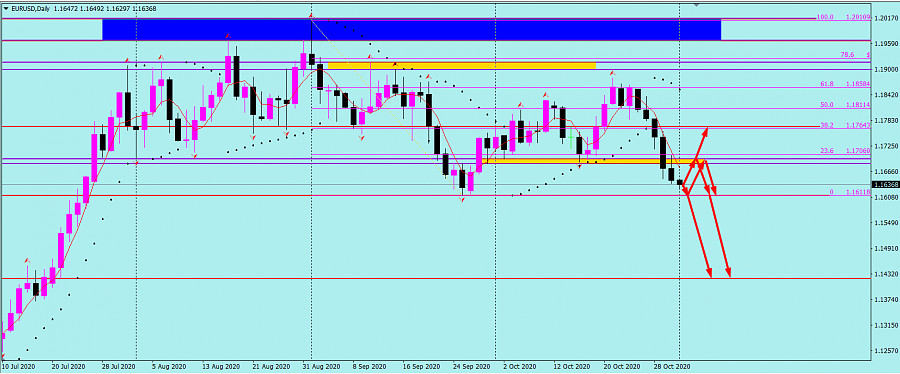Open the EURUSD,Daily chart menu triangle
Screen dimensions: 900x374
click(x=6, y=9)
